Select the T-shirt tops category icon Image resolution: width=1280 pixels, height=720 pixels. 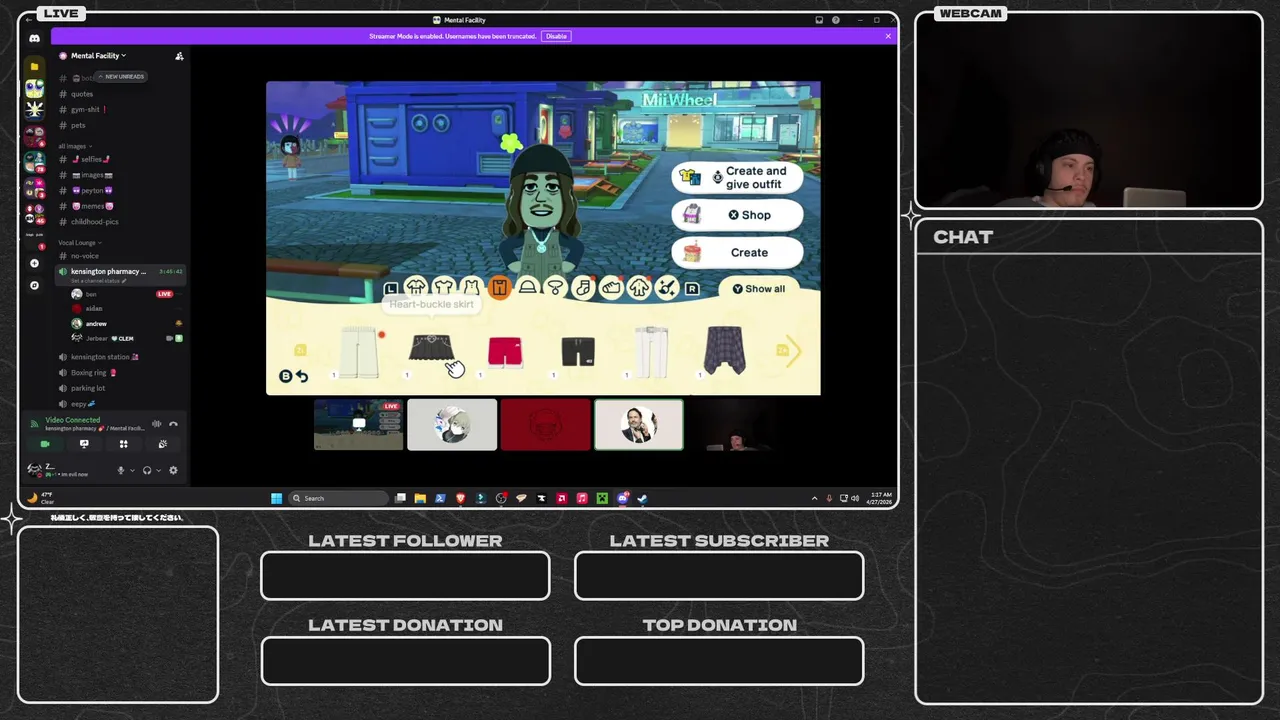(x=443, y=288)
